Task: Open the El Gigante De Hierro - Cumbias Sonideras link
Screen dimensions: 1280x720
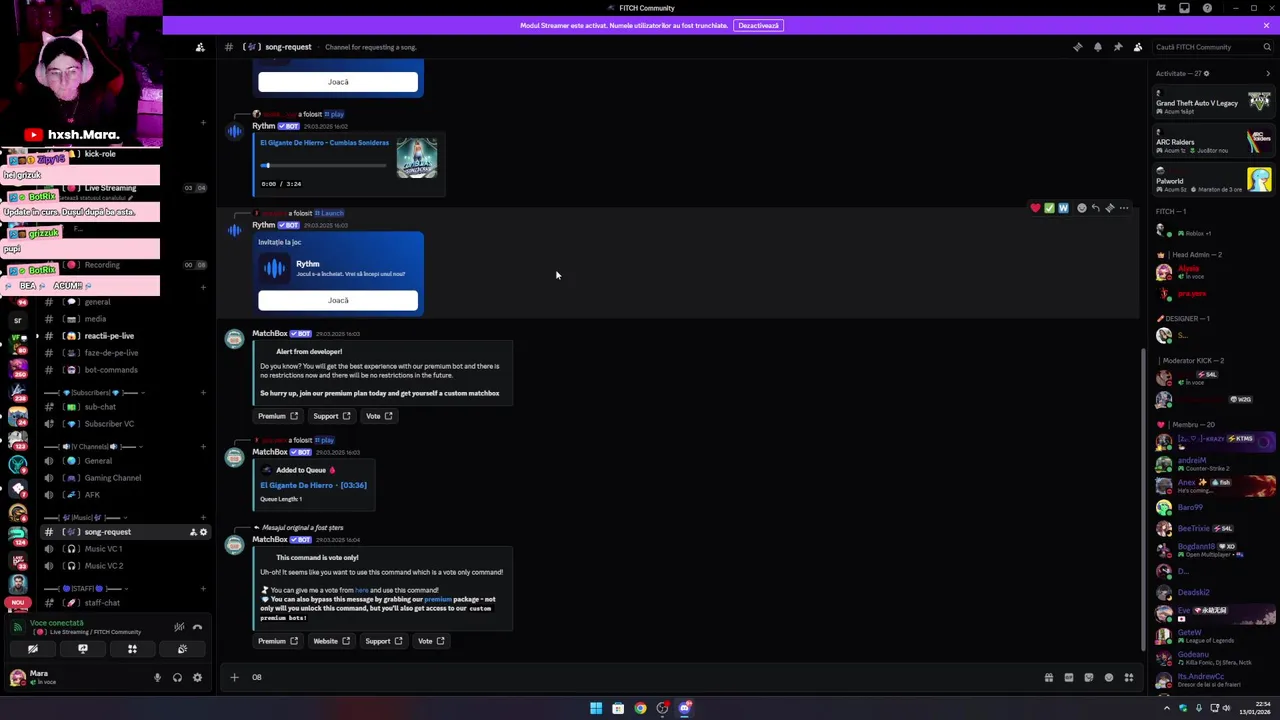Action: [324, 143]
